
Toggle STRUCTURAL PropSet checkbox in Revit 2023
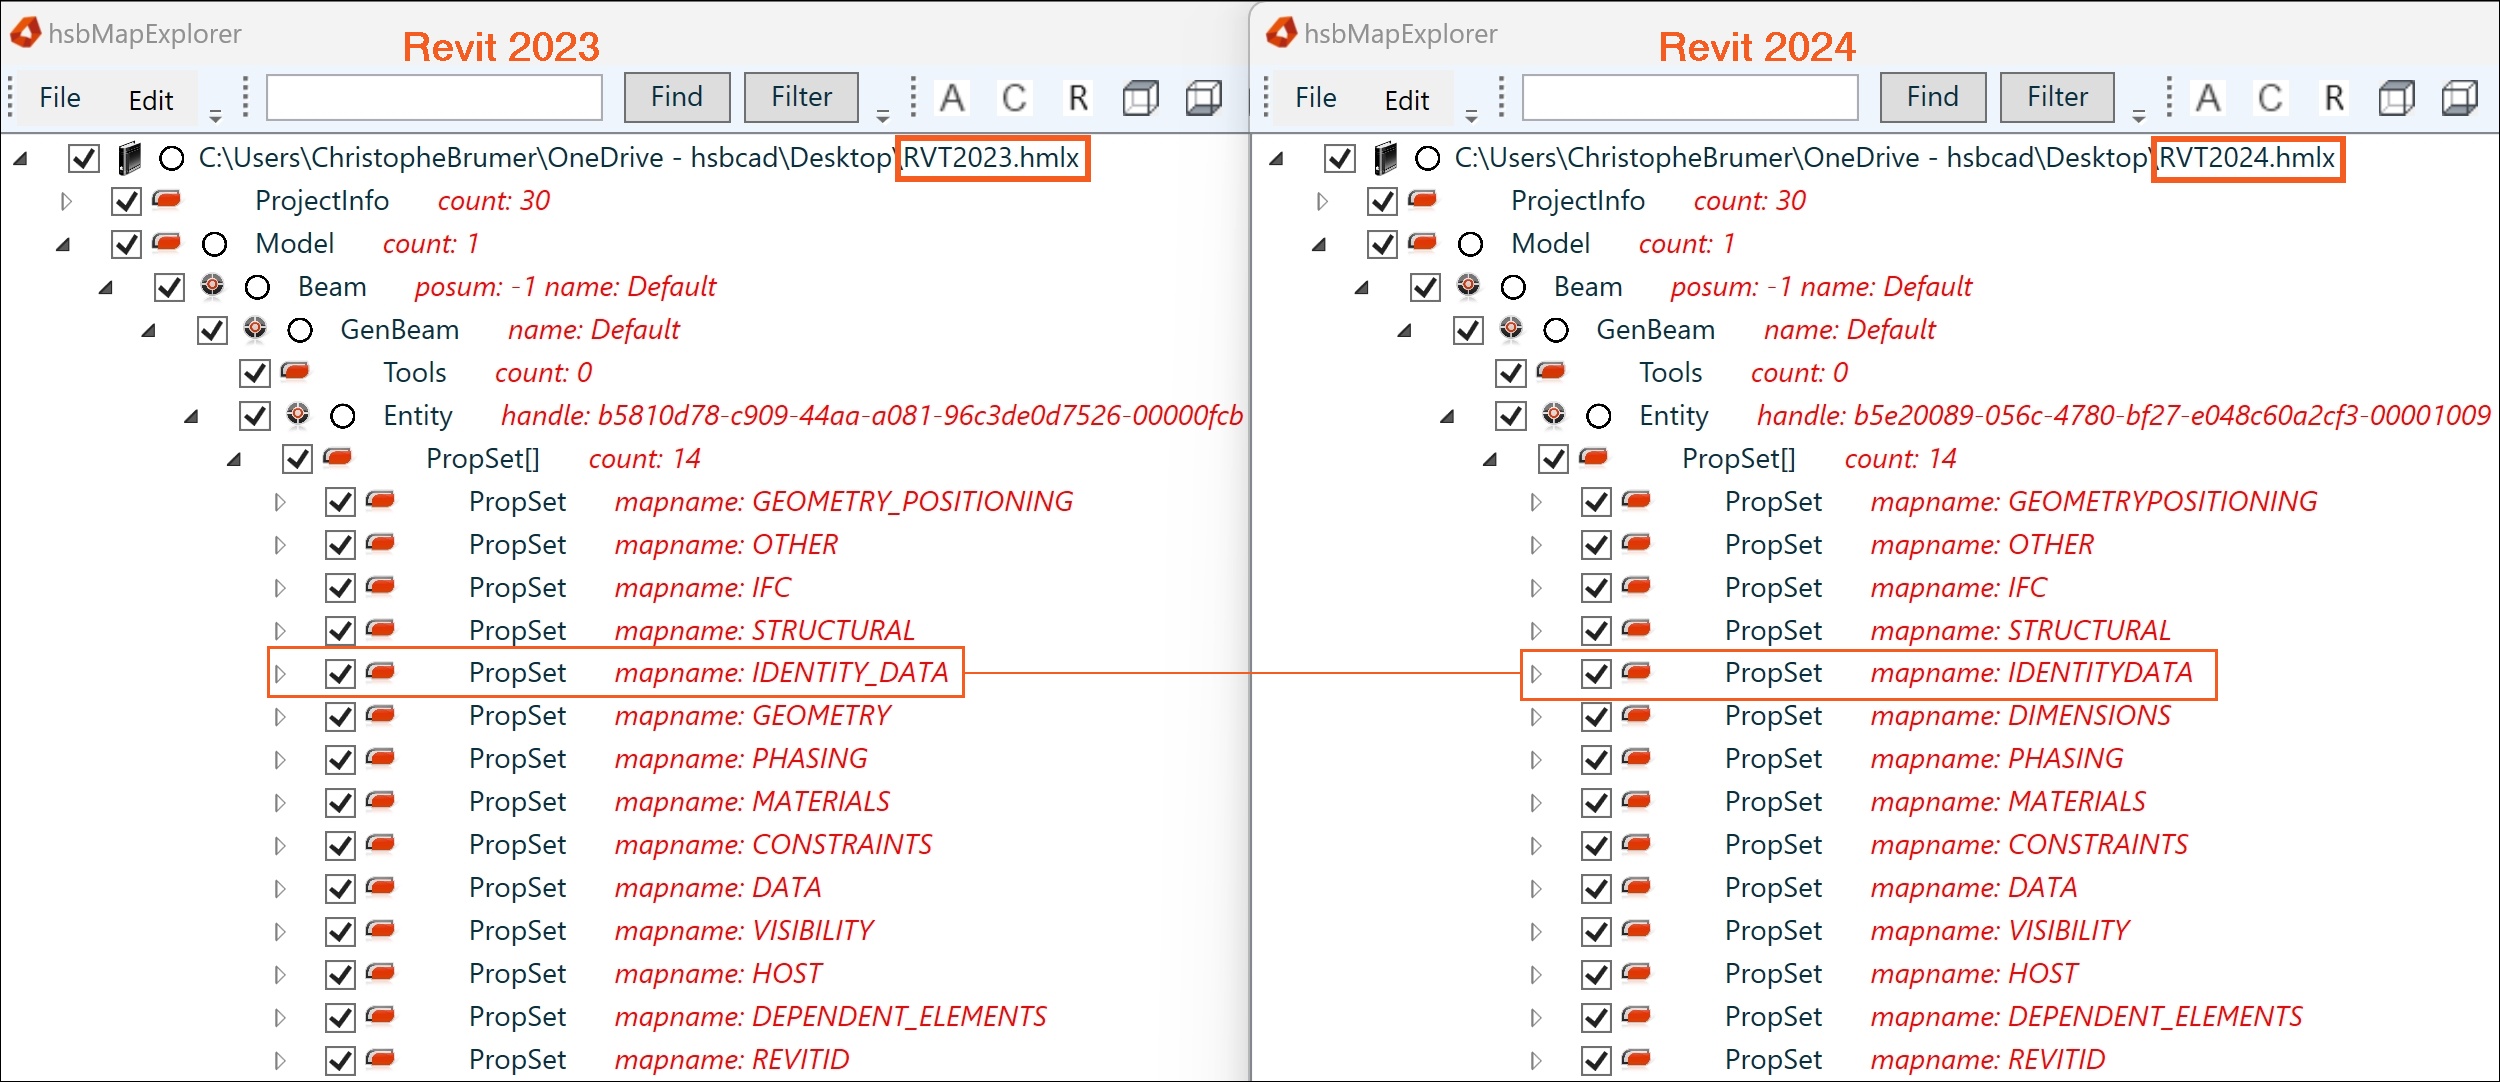tap(340, 631)
